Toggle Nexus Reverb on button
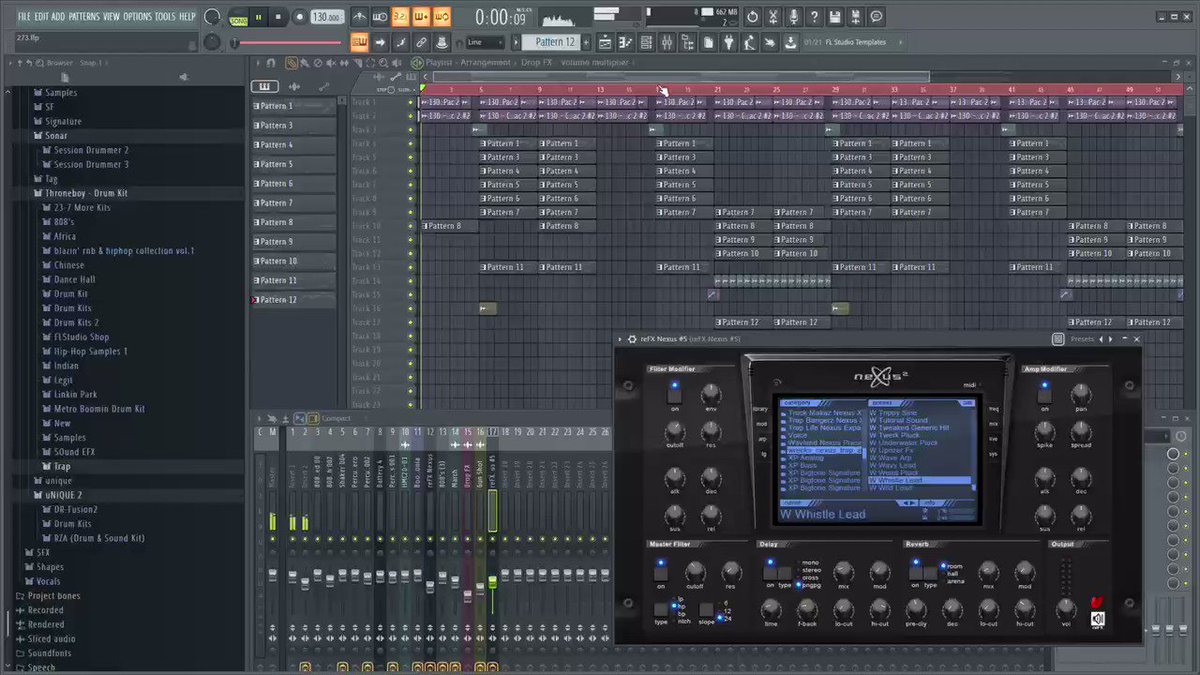Image resolution: width=1200 pixels, height=675 pixels. pos(916,573)
